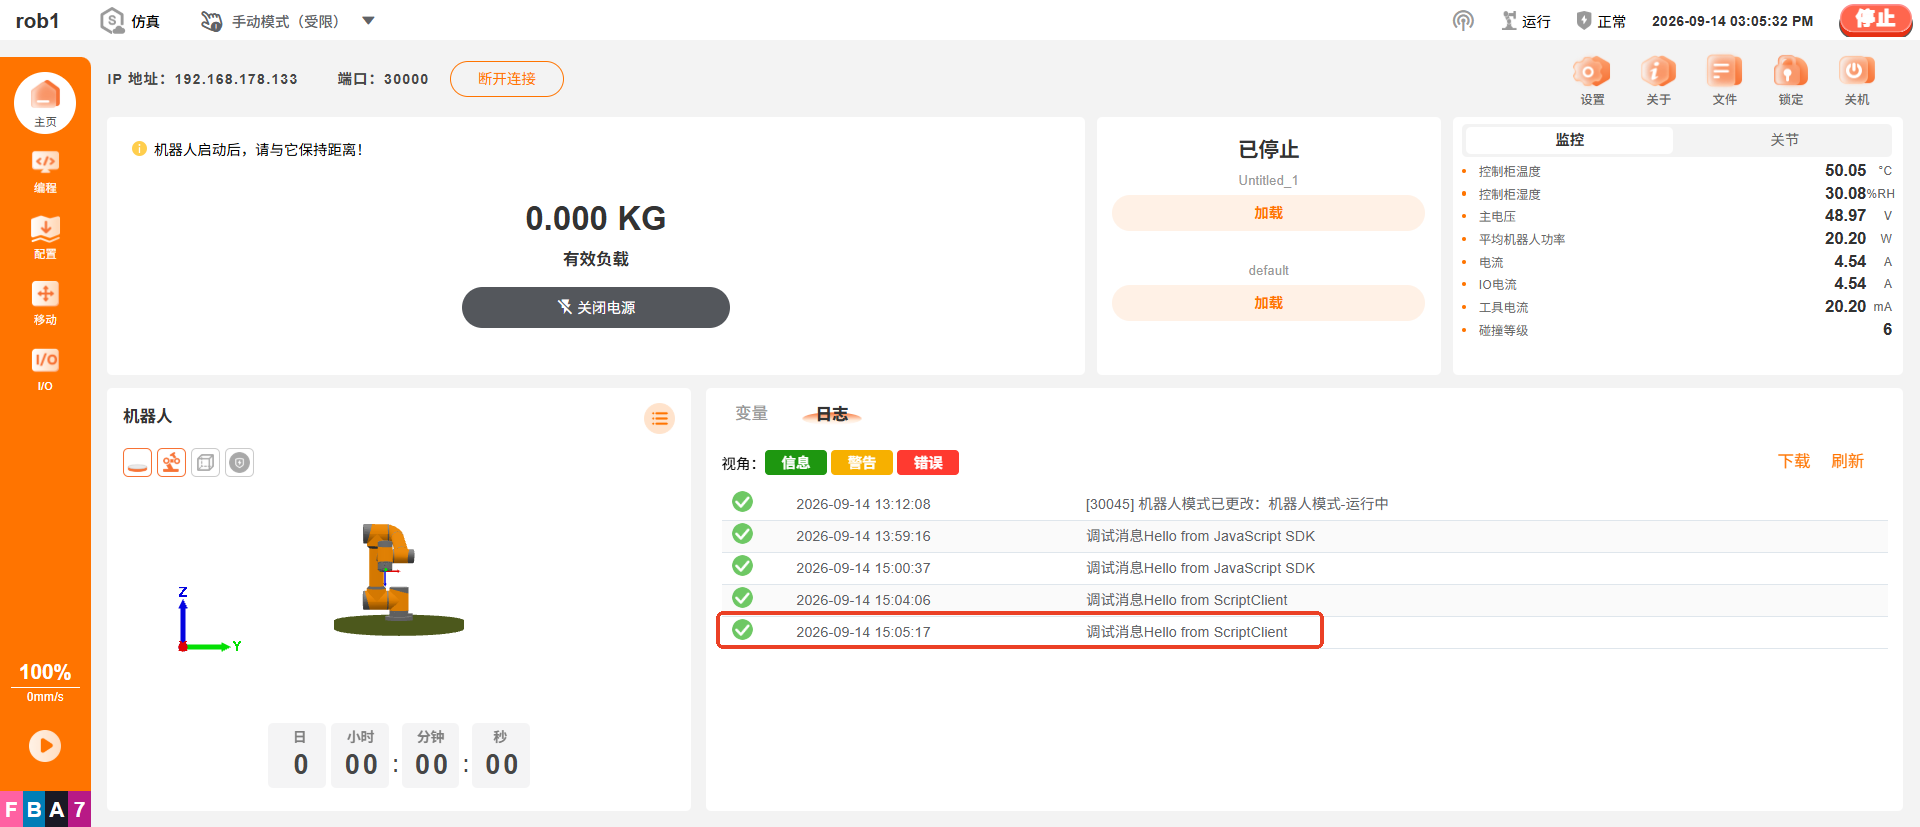Click the 锁定 lock icon
The image size is (1920, 827).
1790,80
